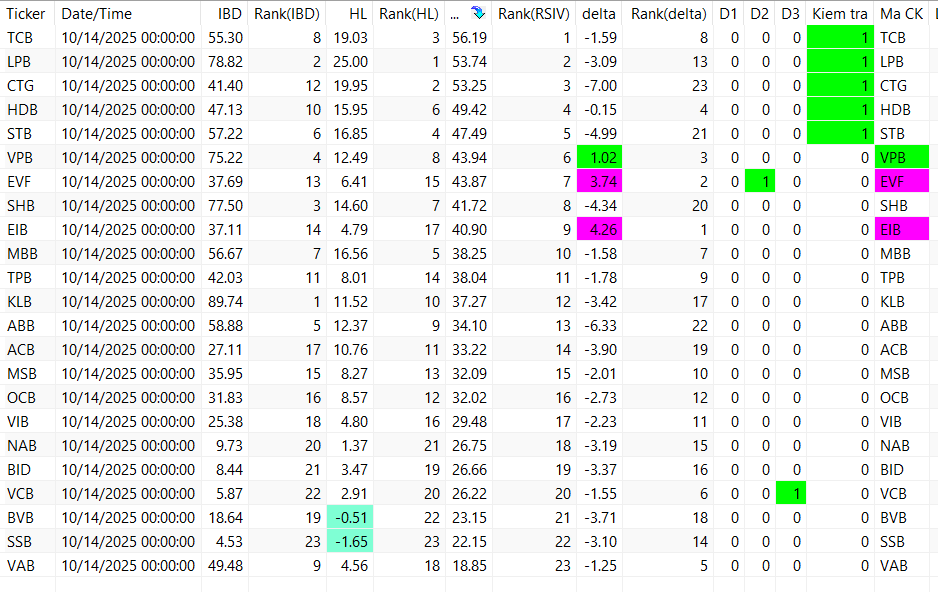Viewport: 938px width, 592px height.
Task: Click the Rank(IBD) column header
Action: pyautogui.click(x=287, y=13)
